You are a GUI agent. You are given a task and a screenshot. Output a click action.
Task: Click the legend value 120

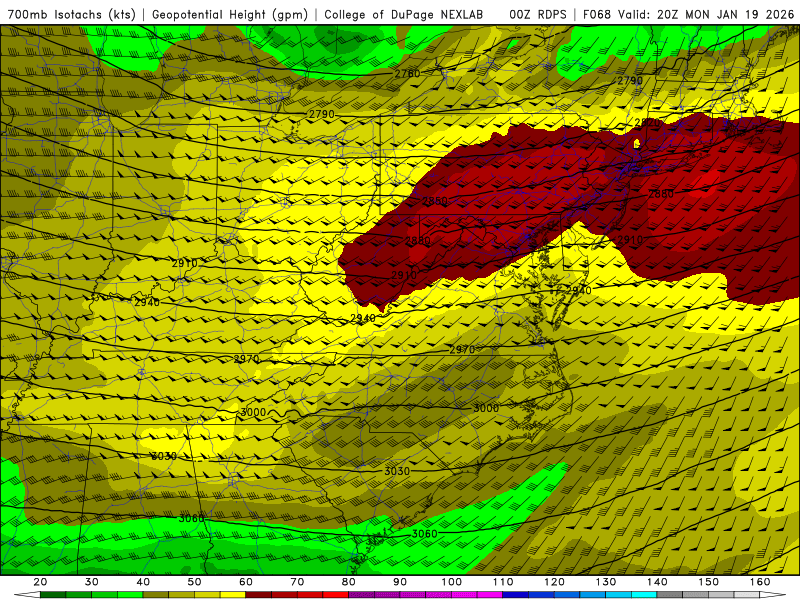(x=555, y=582)
